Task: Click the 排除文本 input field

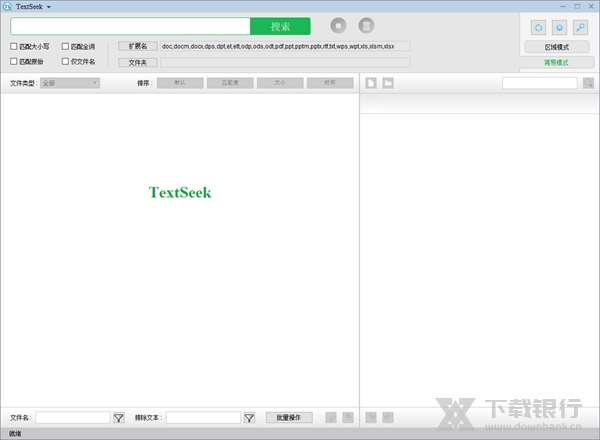Action: pyautogui.click(x=204, y=417)
